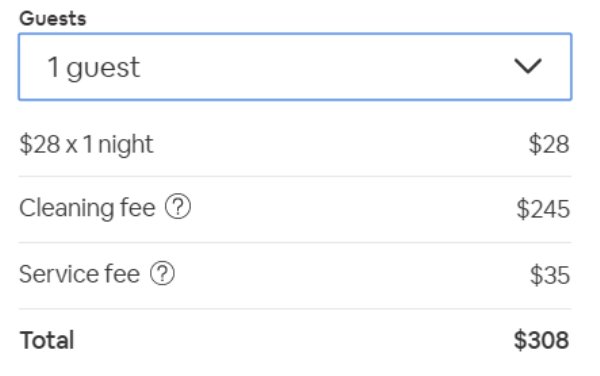Click the divider below nightly rate row
Screen dimensions: 600x376
[295, 176]
